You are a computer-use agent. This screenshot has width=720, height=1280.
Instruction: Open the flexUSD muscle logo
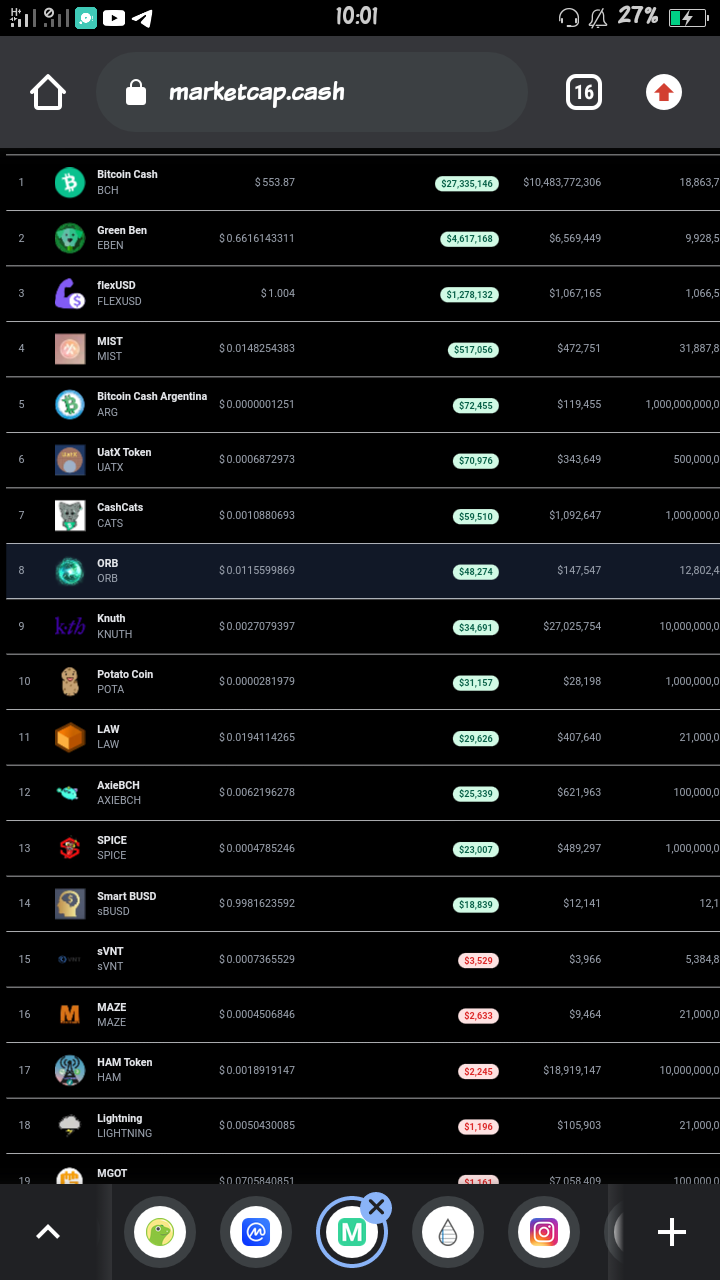(x=70, y=294)
